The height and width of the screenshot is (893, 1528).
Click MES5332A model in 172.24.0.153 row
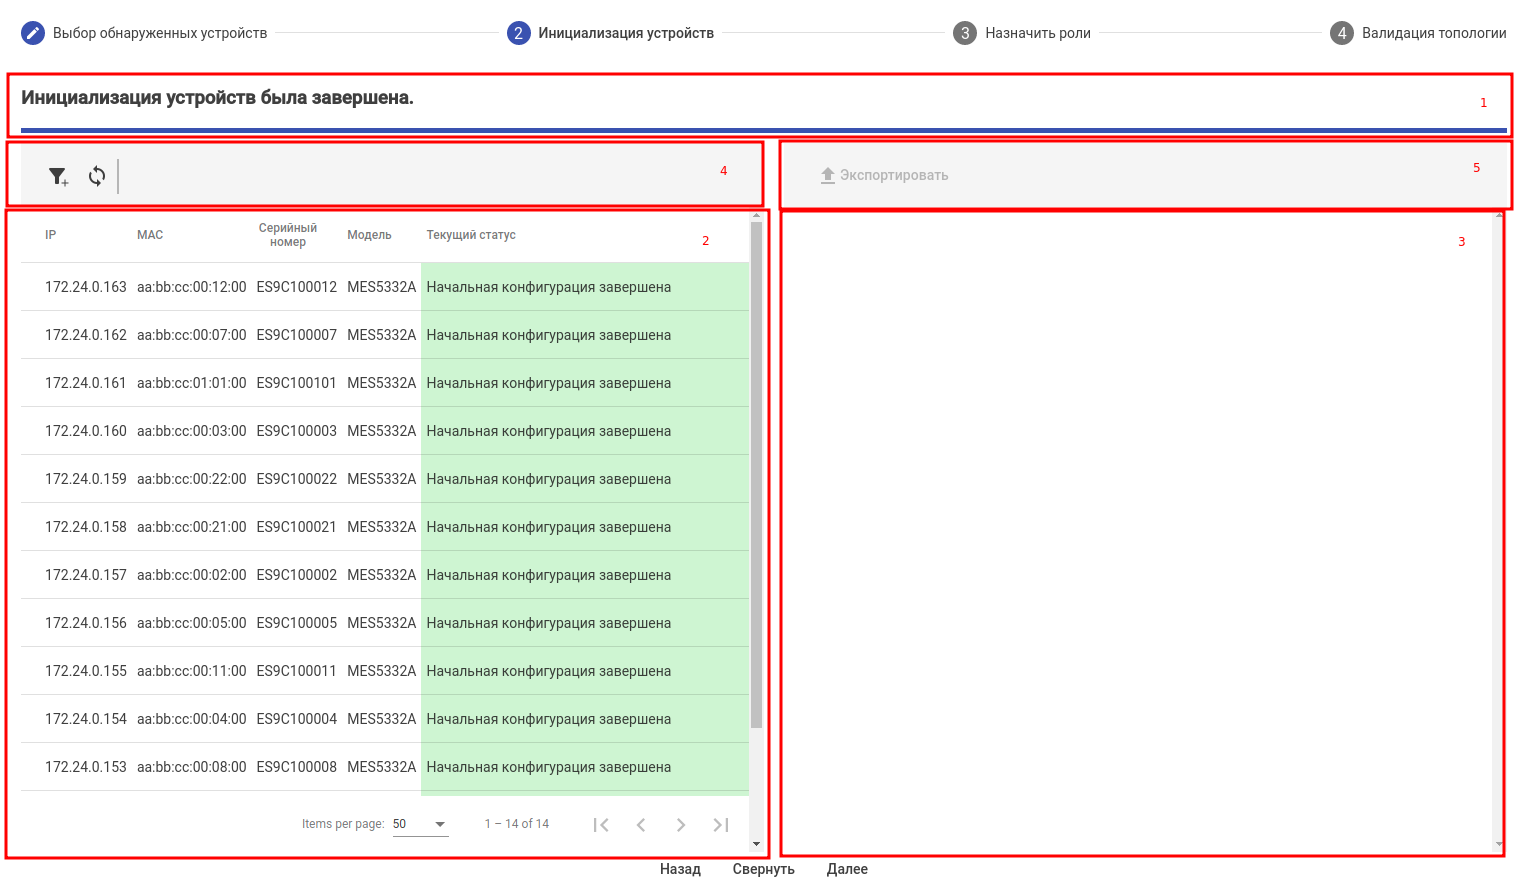pyautogui.click(x=382, y=767)
